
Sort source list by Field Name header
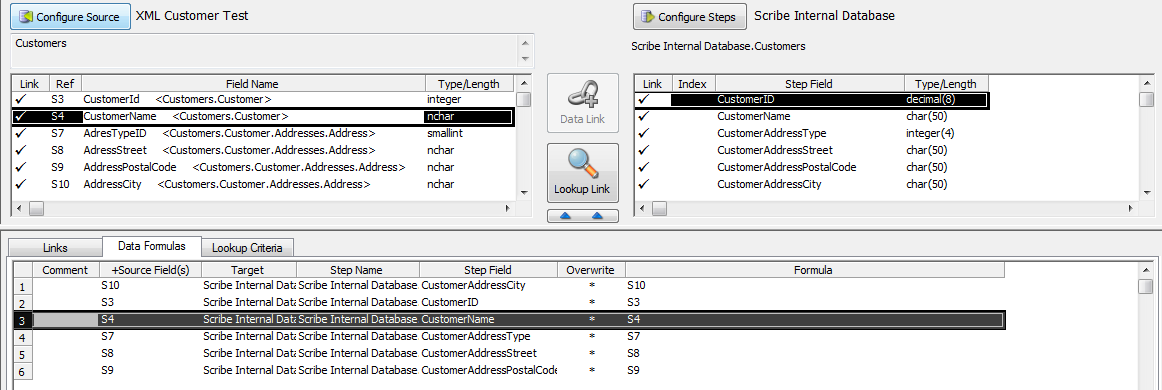pyautogui.click(x=253, y=84)
